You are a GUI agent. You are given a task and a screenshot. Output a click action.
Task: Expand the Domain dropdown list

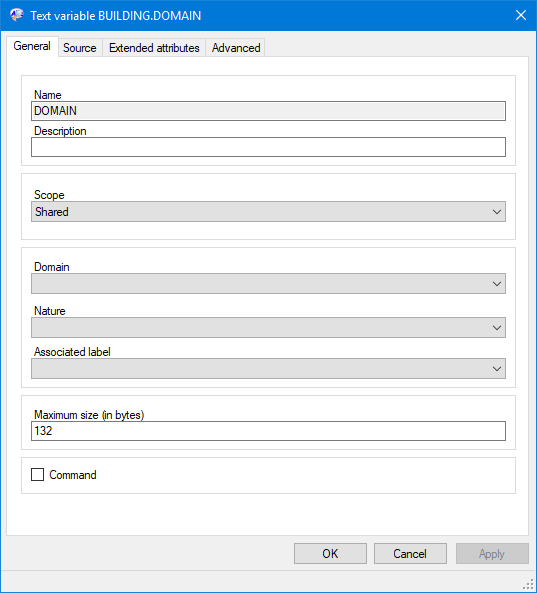tap(268, 283)
